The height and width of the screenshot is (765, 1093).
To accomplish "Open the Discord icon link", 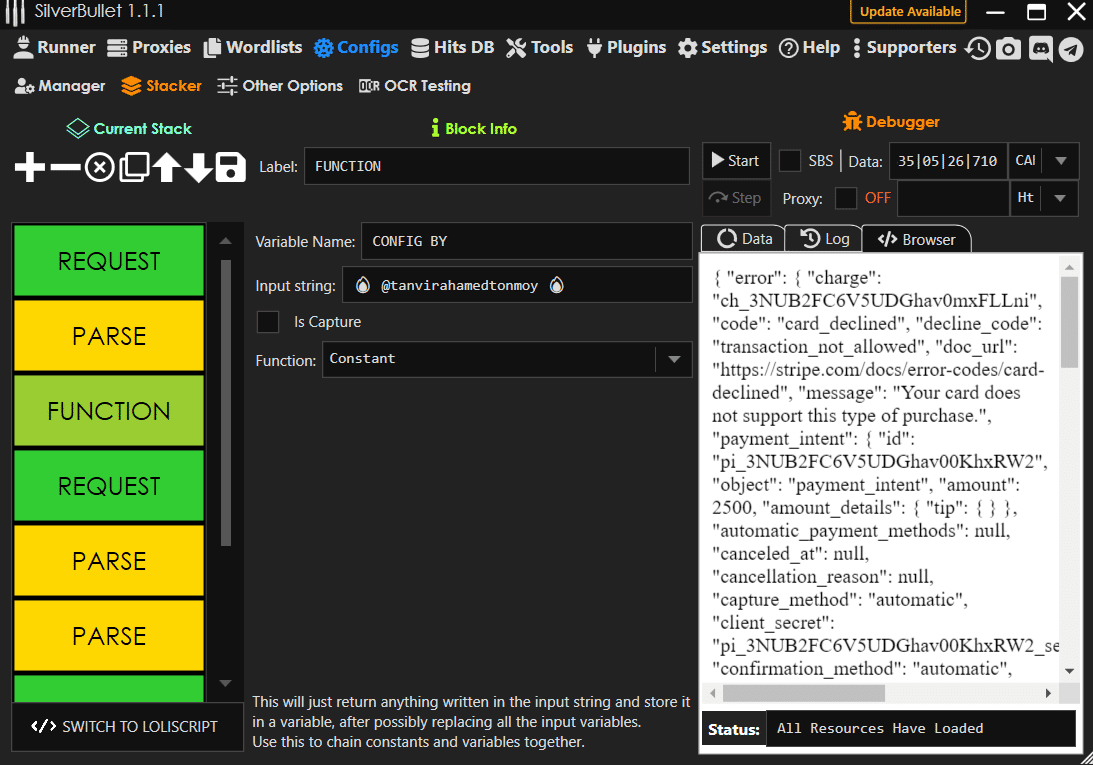I will pyautogui.click(x=1040, y=48).
